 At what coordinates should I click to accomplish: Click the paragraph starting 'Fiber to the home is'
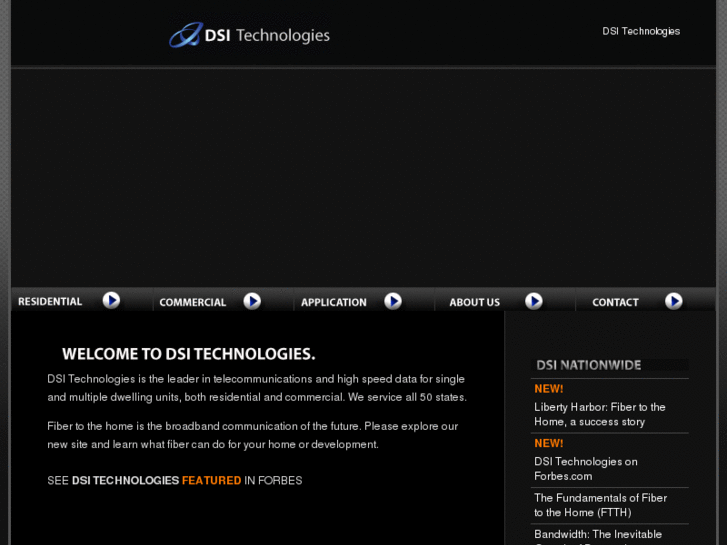click(253, 435)
